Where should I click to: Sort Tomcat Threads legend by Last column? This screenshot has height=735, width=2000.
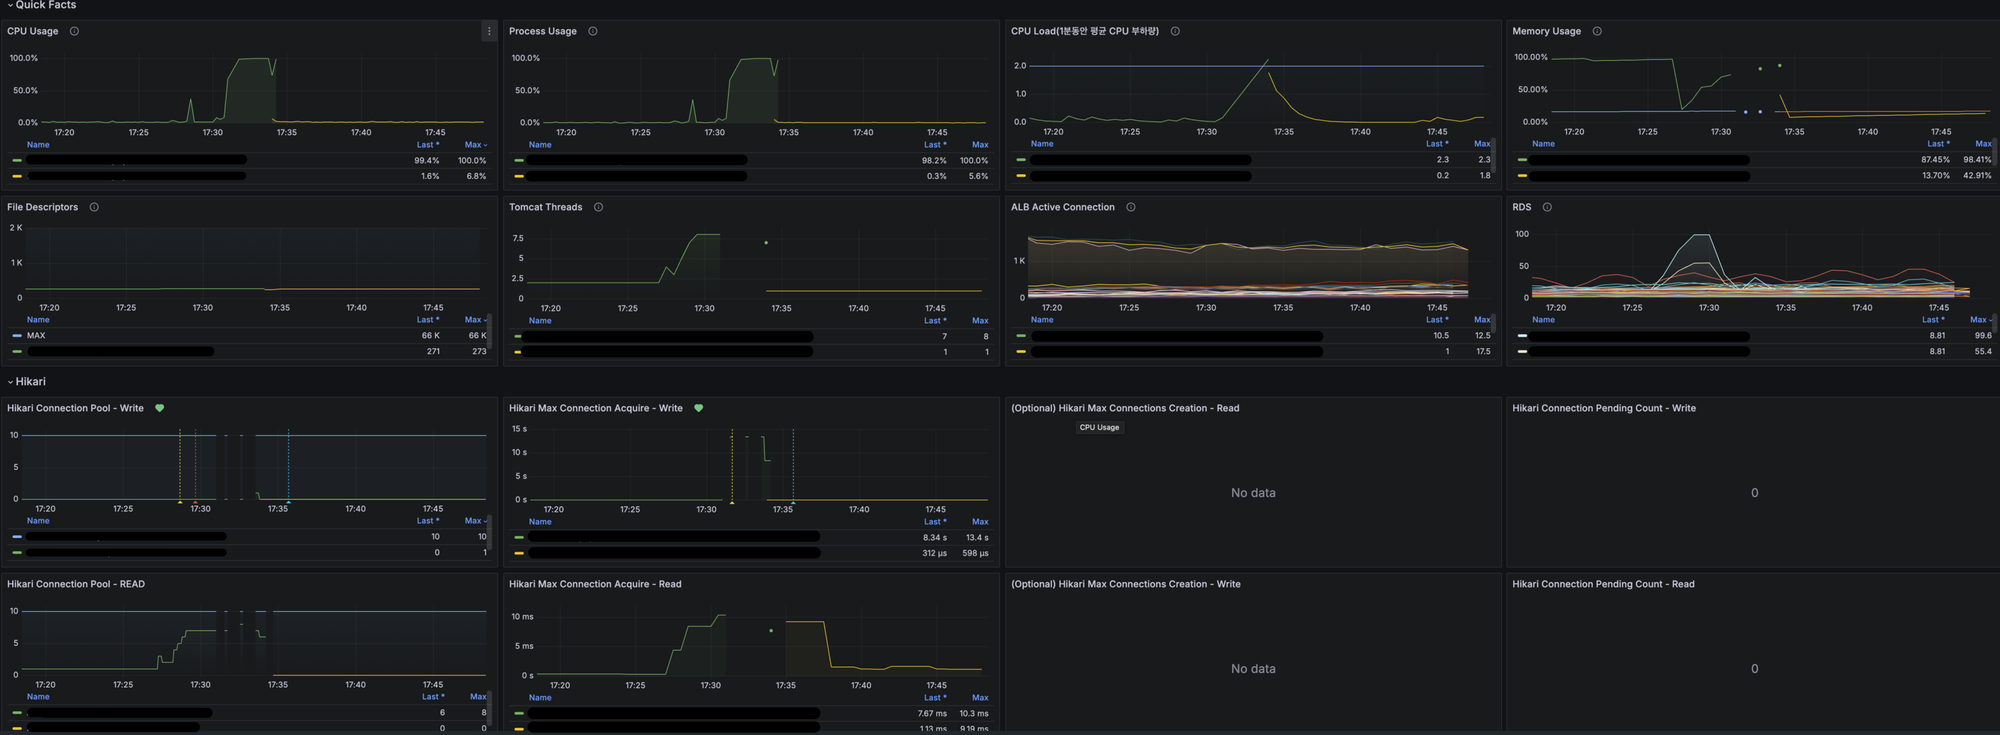933,321
